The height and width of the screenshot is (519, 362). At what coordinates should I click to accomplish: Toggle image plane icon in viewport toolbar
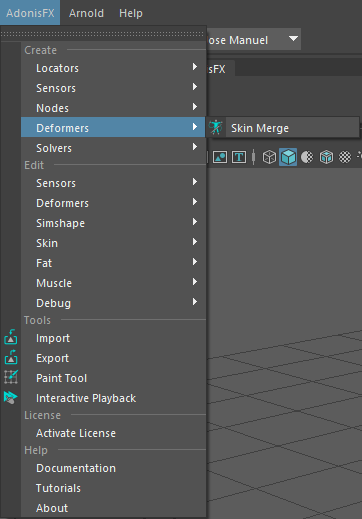coord(220,157)
